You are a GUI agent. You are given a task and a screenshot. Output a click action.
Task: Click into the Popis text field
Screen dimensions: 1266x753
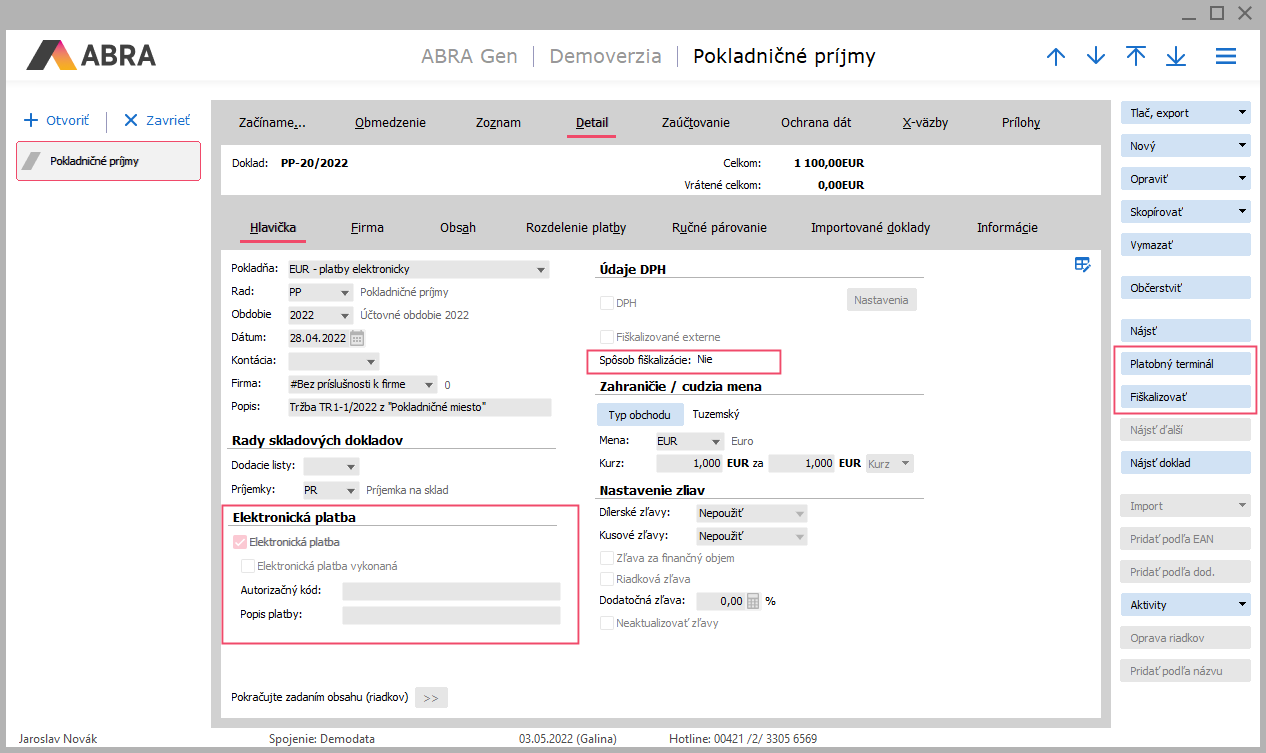click(419, 407)
